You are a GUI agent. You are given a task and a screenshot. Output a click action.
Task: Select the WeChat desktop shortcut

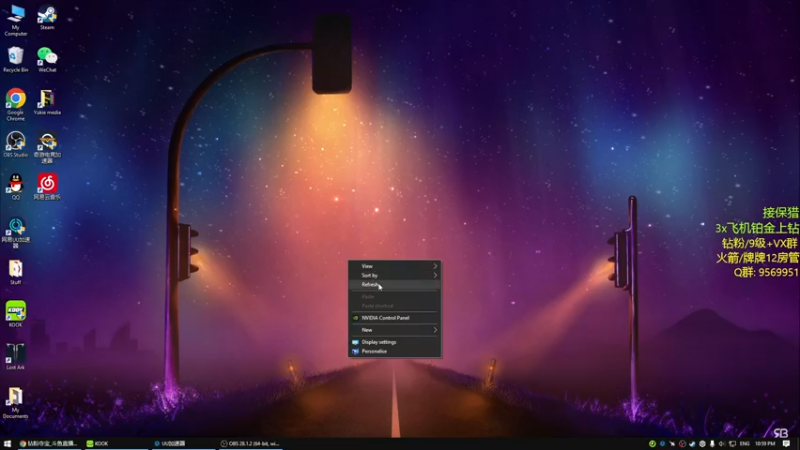[x=47, y=60]
